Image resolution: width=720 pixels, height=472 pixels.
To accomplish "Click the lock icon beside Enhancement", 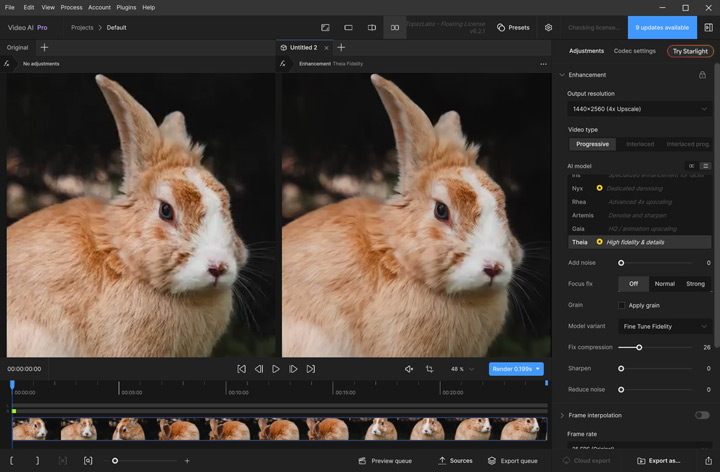I will (702, 74).
